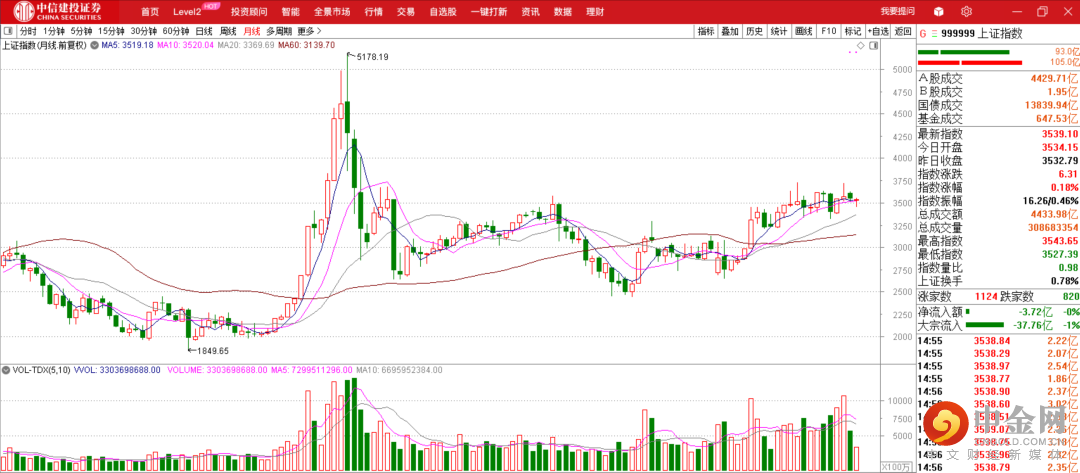
Task: Select the 月线 chart period
Action: [252, 31]
